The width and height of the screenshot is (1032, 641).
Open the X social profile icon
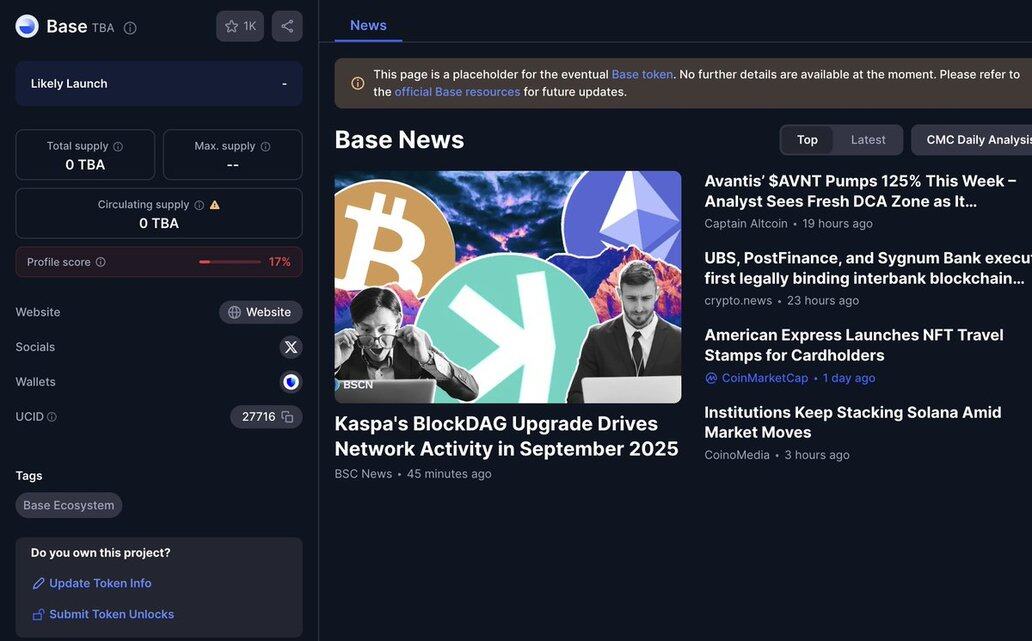coord(291,347)
